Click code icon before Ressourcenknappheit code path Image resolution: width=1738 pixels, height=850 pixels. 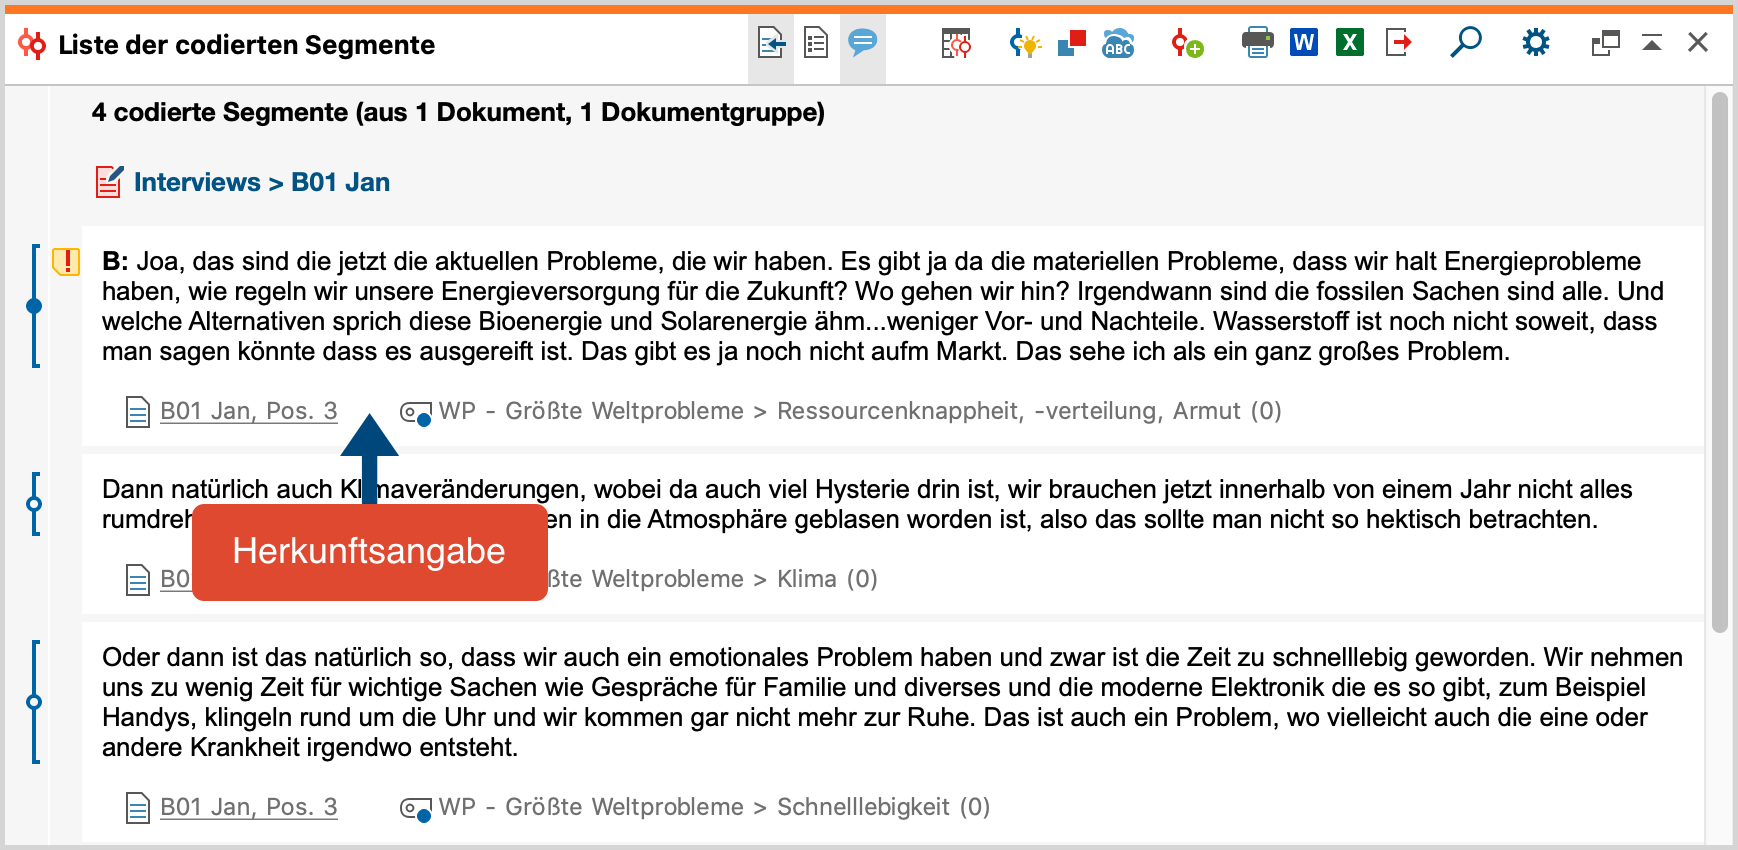point(415,412)
